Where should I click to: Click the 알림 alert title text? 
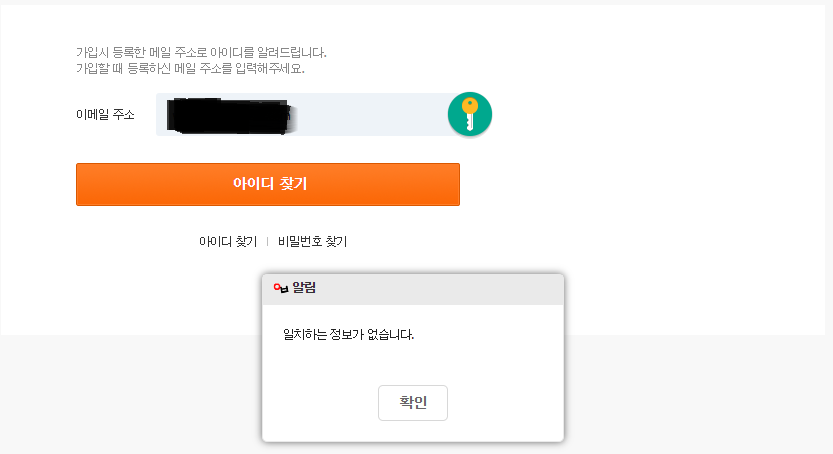[x=304, y=289]
